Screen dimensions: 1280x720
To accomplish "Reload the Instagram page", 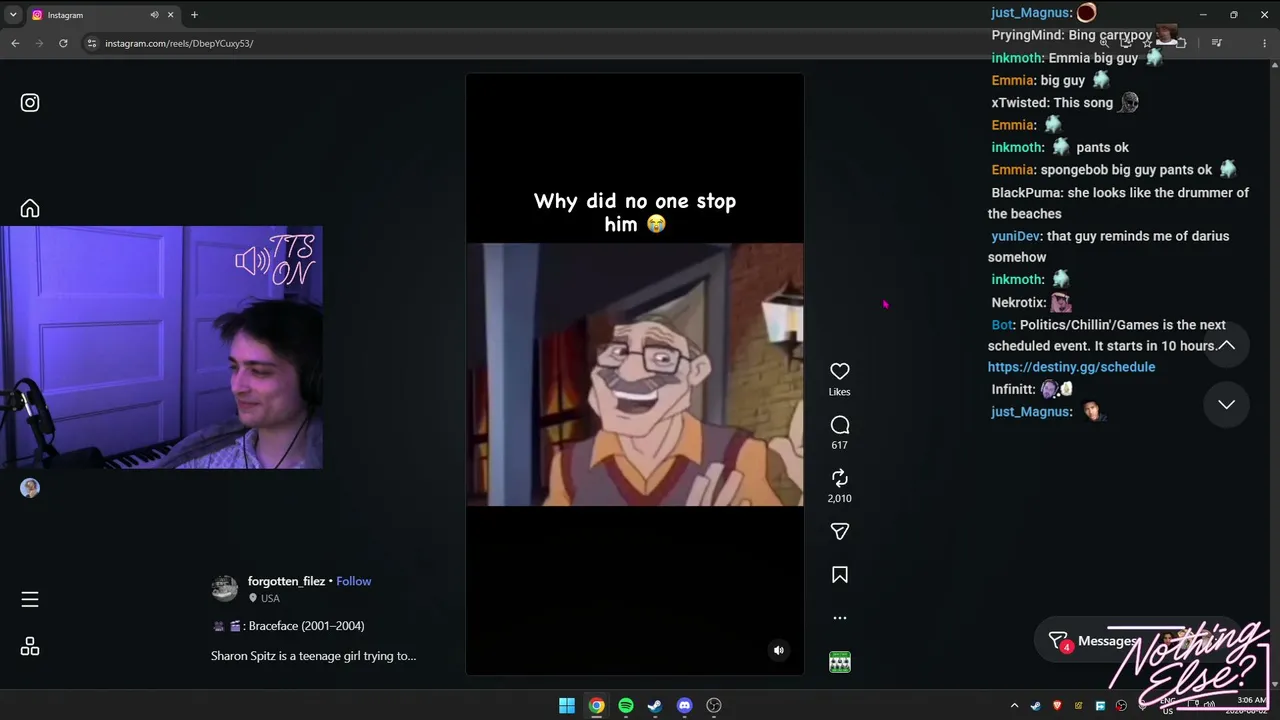I will point(63,43).
